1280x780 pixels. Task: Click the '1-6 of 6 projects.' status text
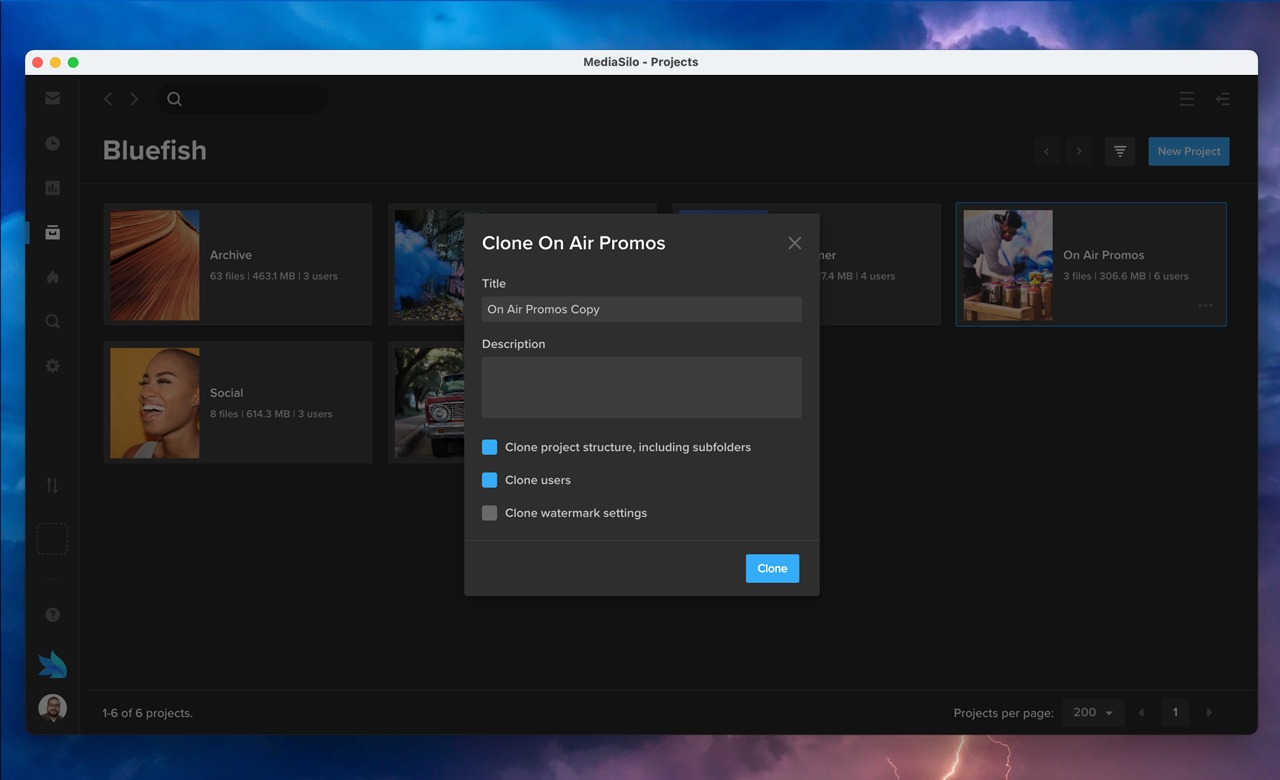tap(147, 713)
